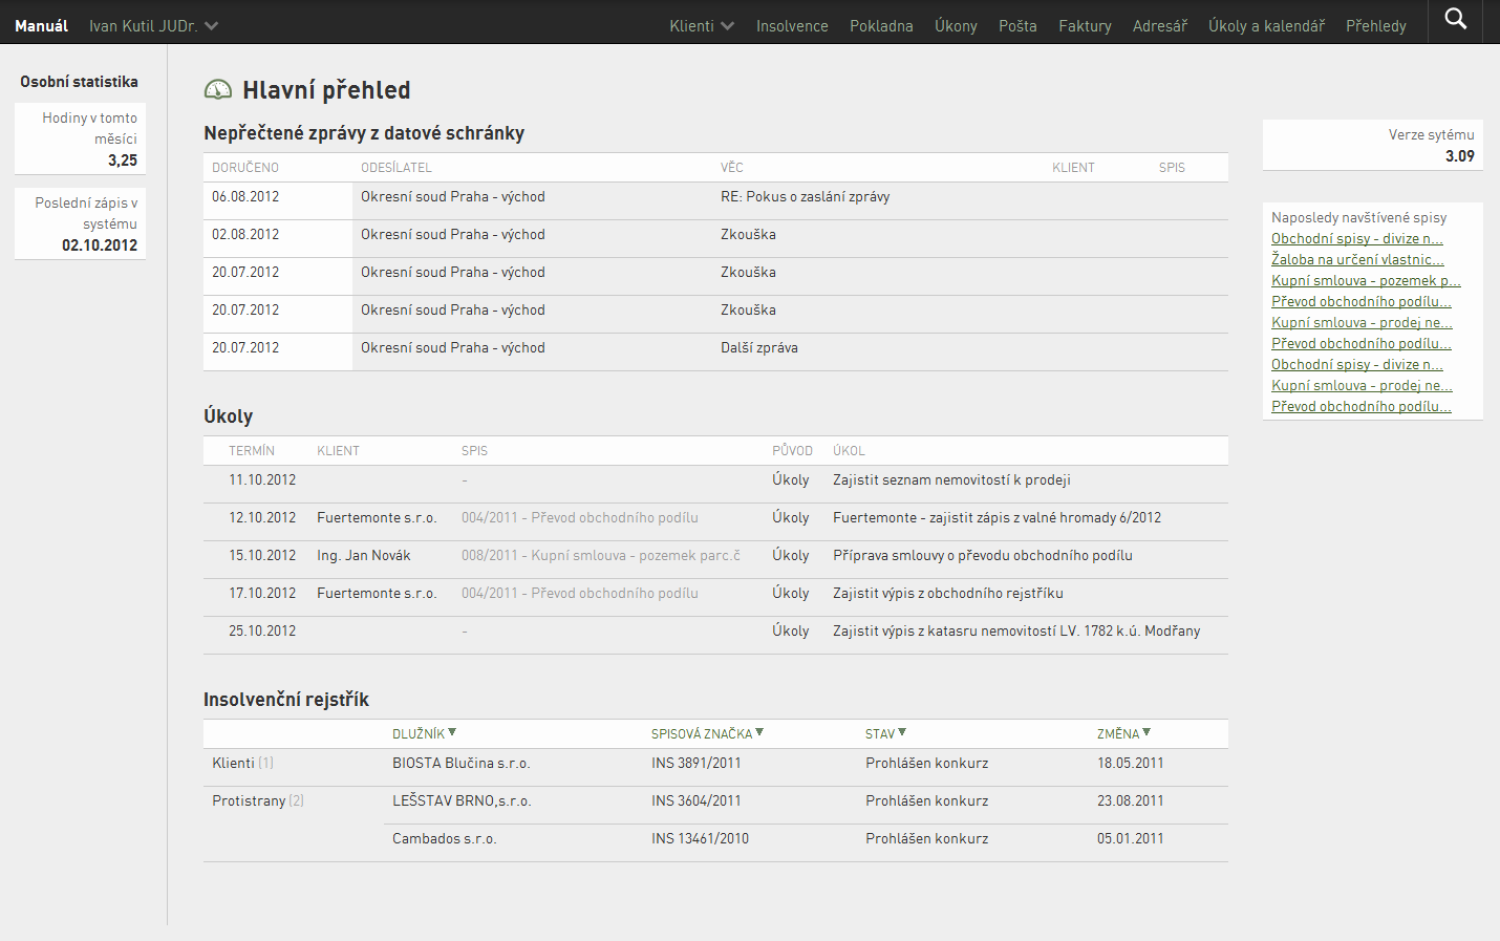Sort by Dlužník column arrow
This screenshot has width=1500, height=941.
click(452, 733)
